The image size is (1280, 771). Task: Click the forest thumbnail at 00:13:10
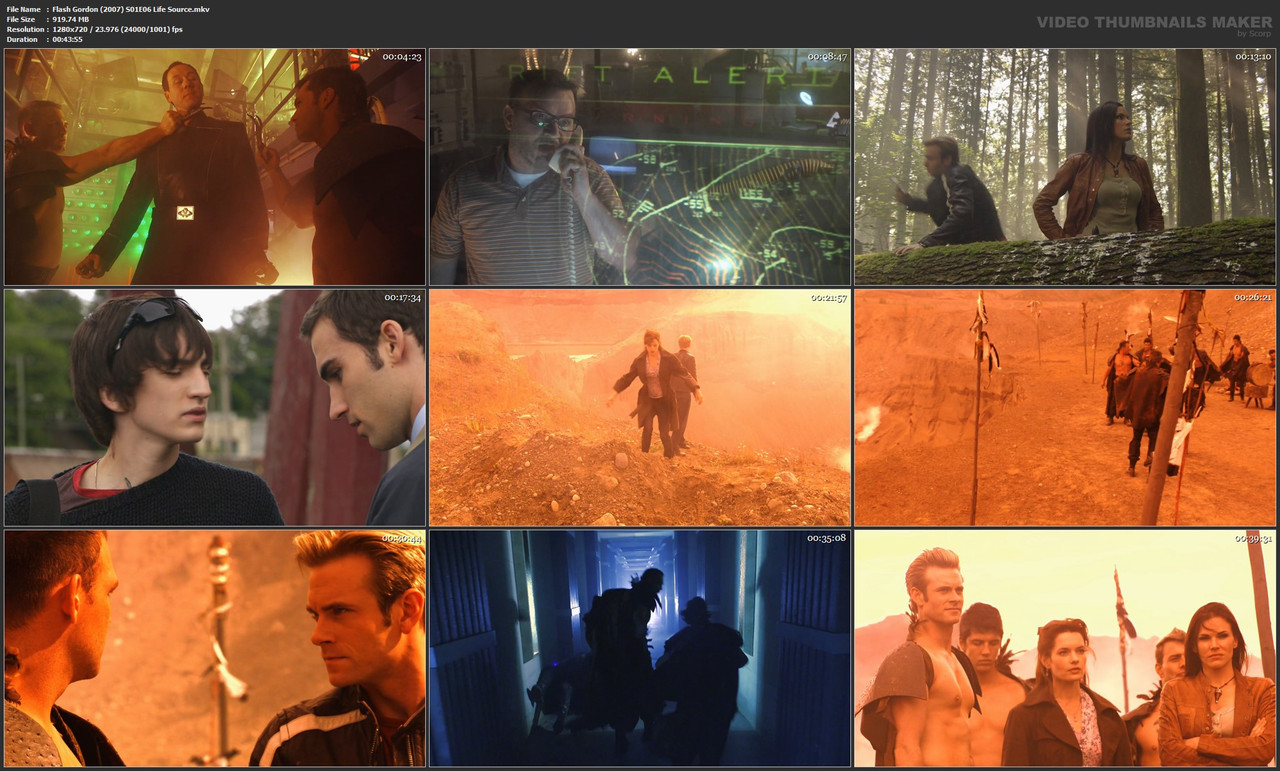pos(1065,167)
